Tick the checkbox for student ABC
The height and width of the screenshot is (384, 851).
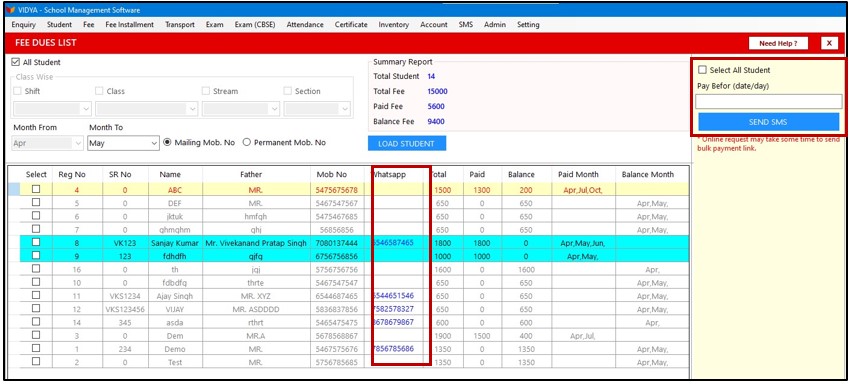point(36,189)
